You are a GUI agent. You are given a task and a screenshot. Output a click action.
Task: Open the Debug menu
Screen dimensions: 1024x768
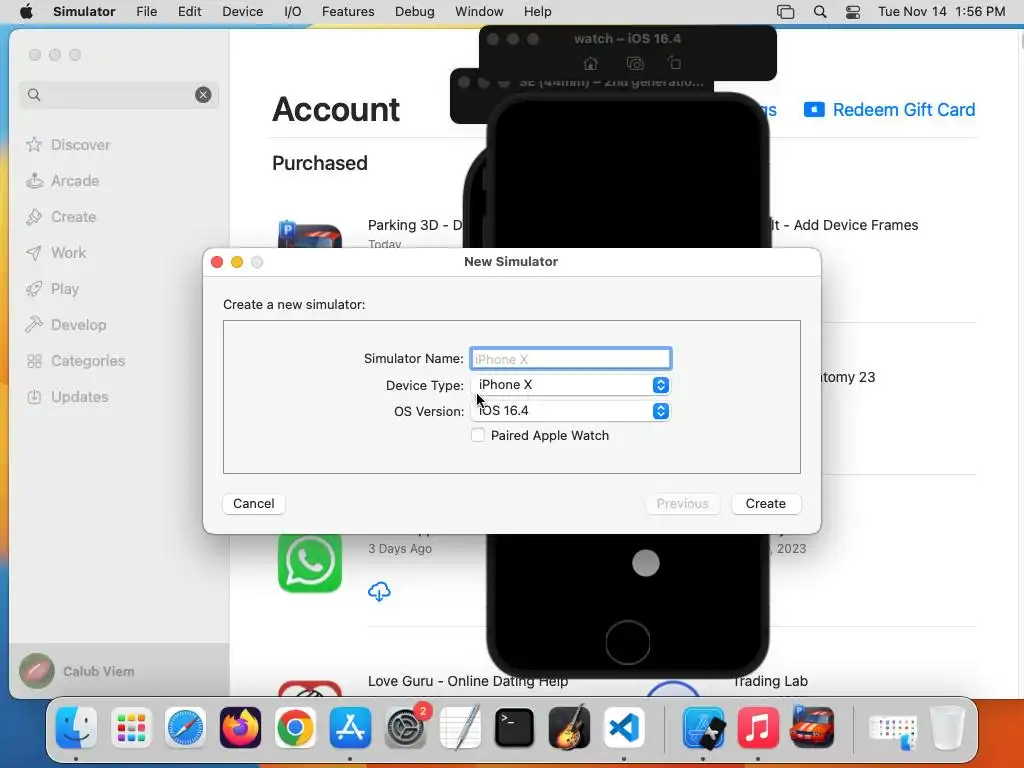pyautogui.click(x=415, y=12)
